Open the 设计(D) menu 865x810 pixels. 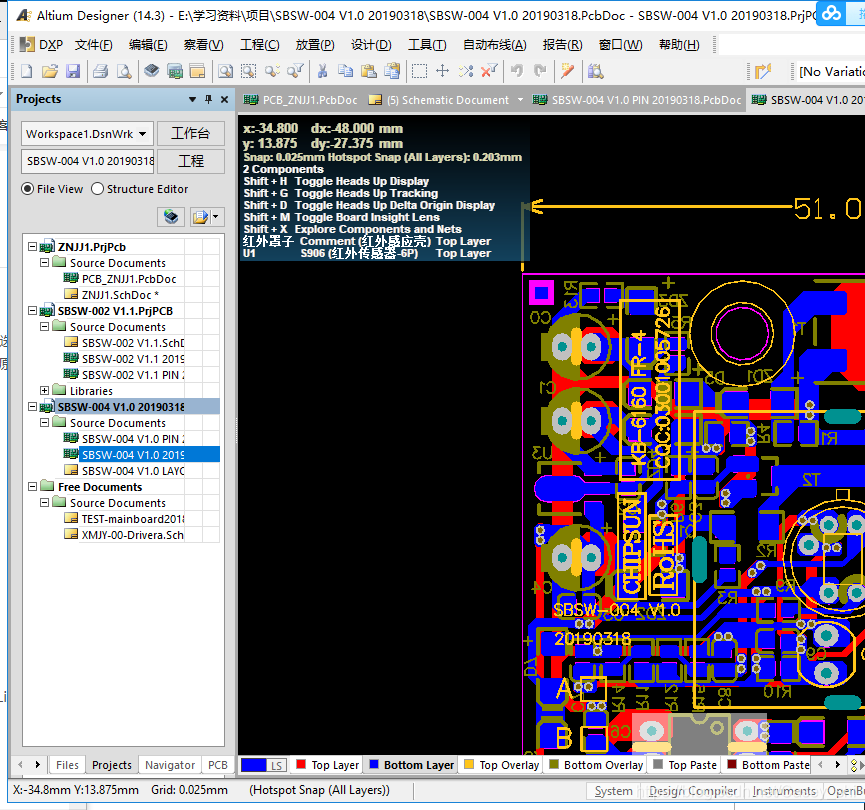[371, 45]
